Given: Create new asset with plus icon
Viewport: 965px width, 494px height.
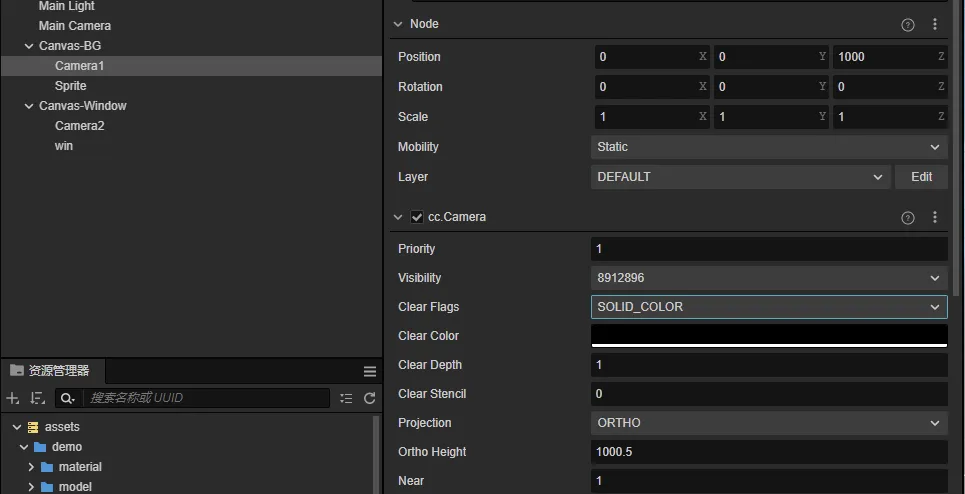Looking at the screenshot, I should click(x=12, y=398).
